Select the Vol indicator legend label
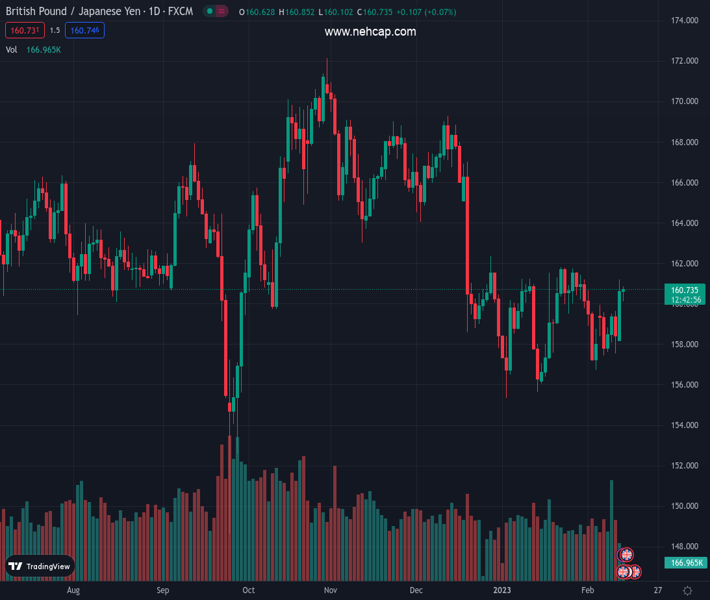Screen dimensions: 710x600 coord(11,50)
